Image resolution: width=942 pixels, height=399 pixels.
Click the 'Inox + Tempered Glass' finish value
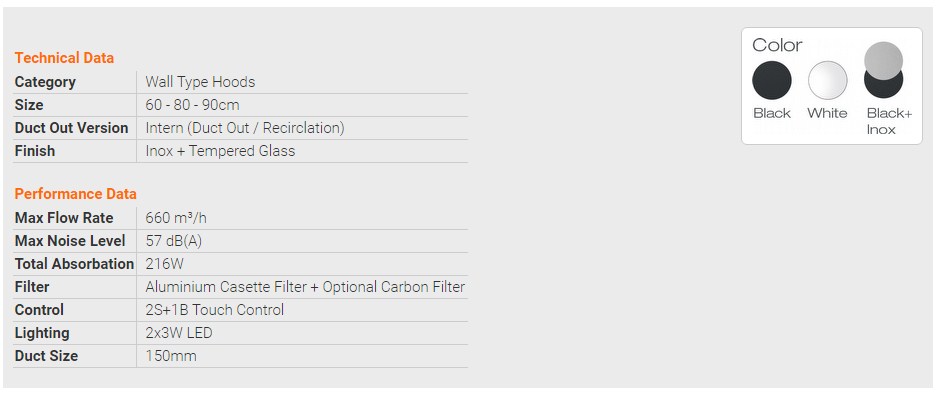pyautogui.click(x=220, y=151)
